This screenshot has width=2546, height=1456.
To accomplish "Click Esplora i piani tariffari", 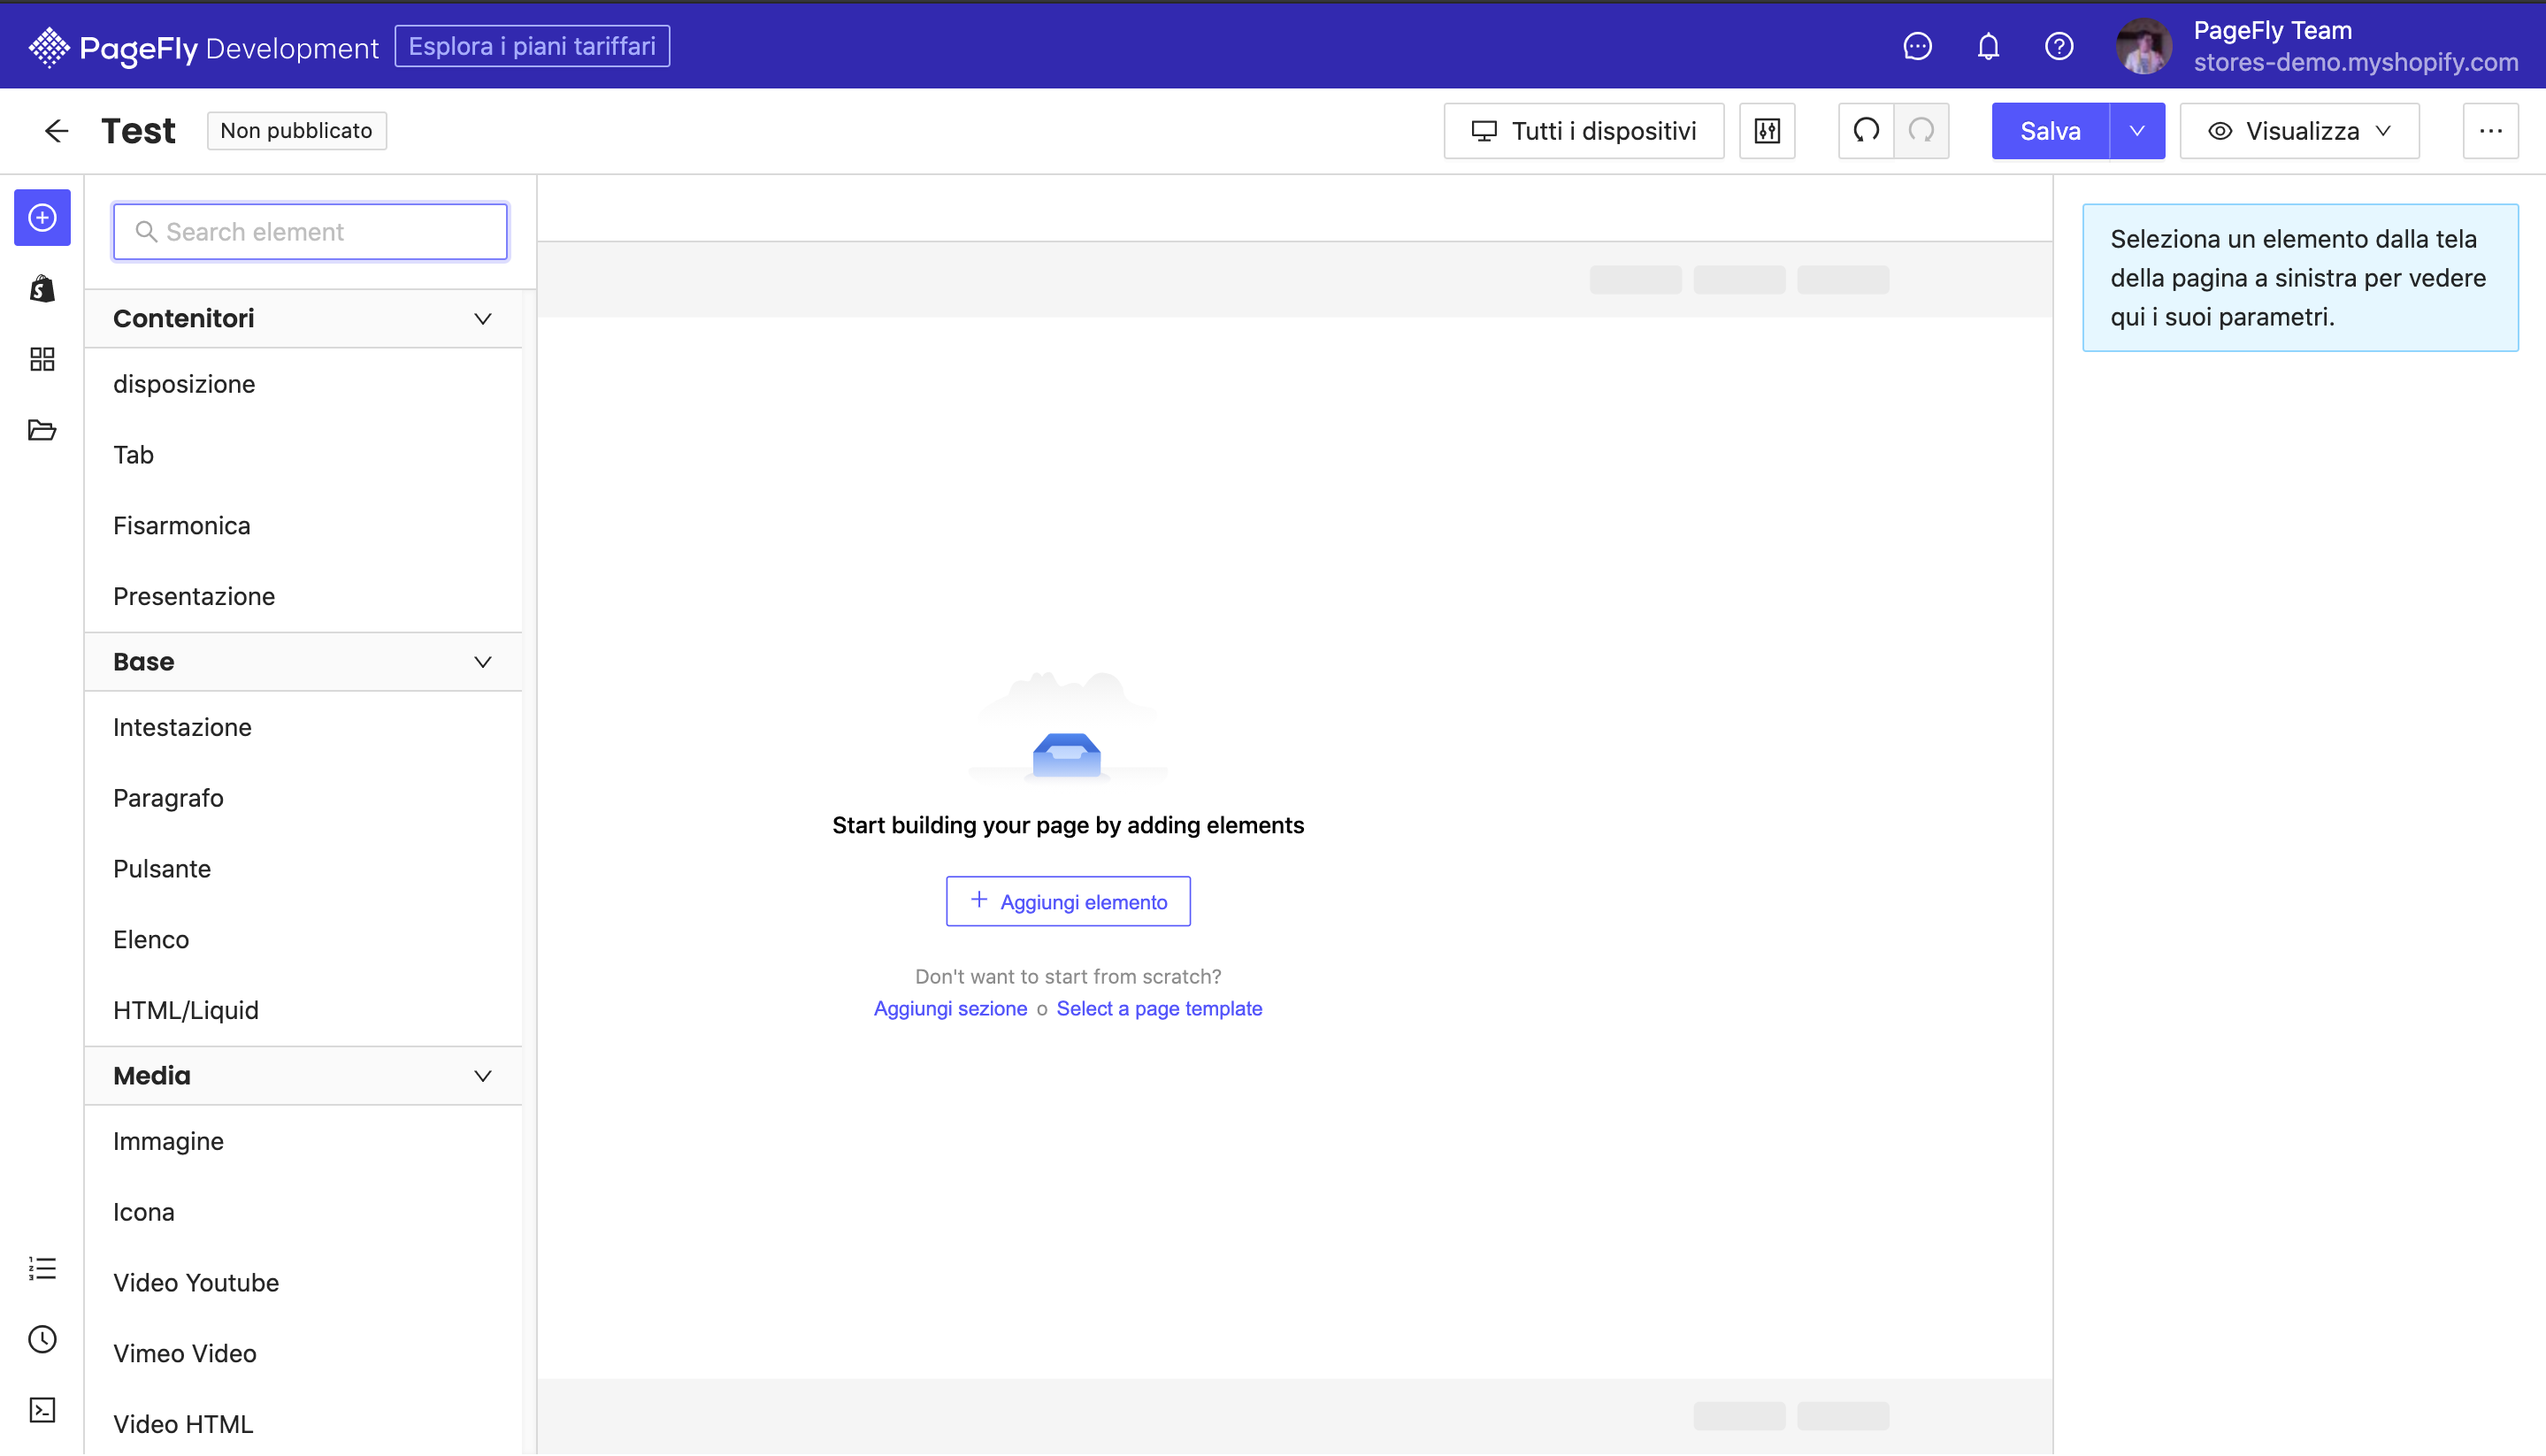I will coord(532,46).
